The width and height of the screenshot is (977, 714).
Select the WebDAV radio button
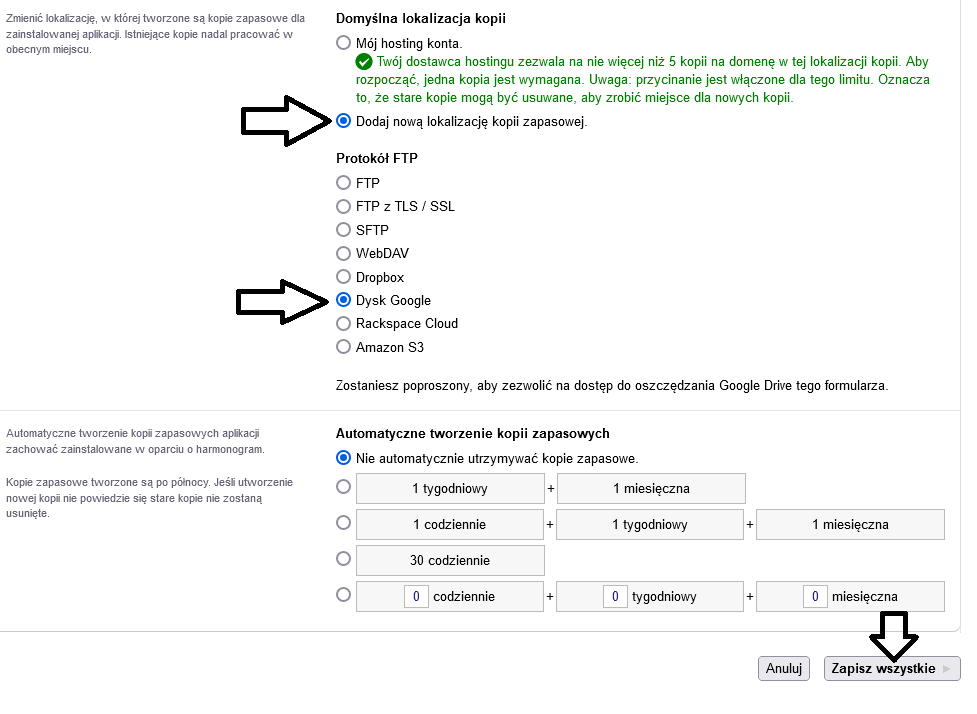click(344, 253)
